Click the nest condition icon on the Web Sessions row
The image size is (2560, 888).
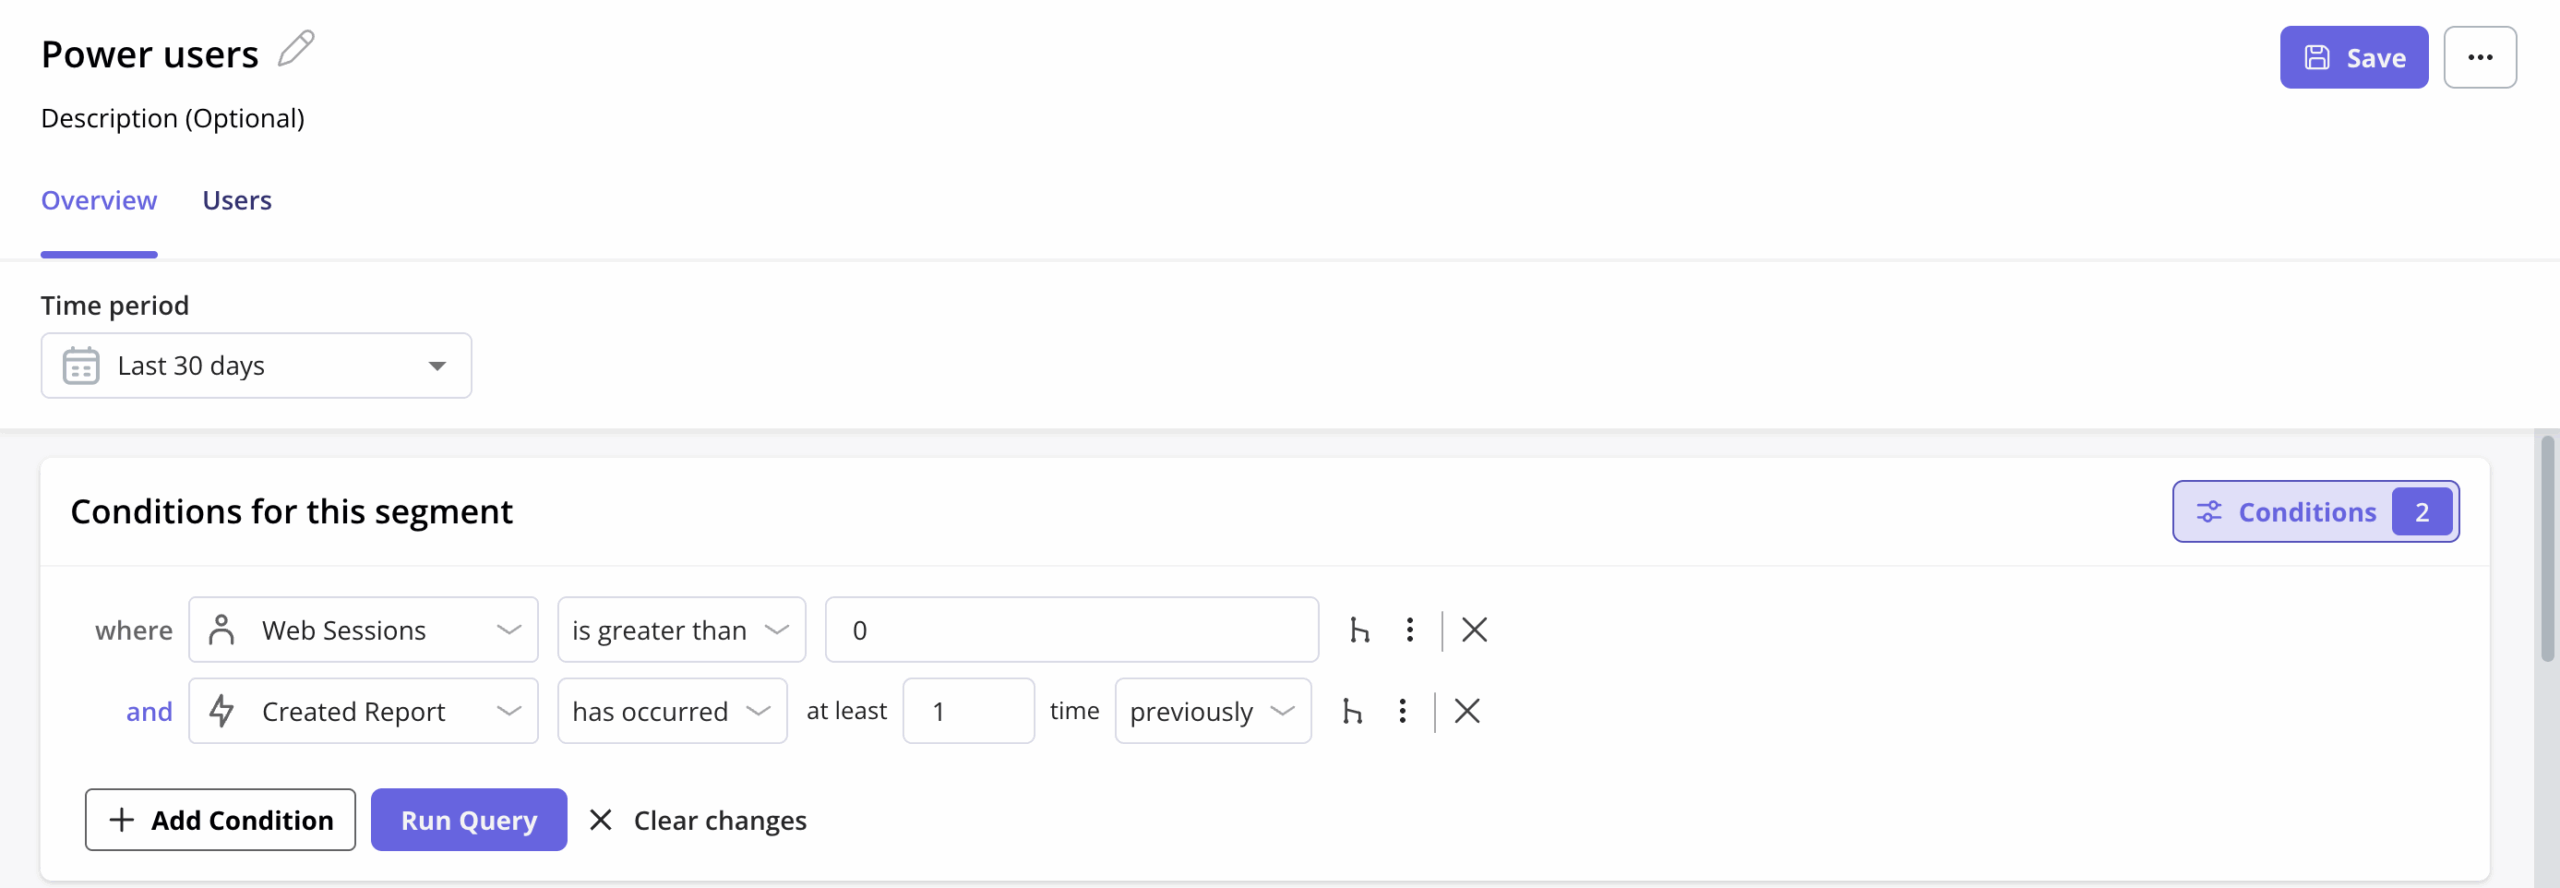point(1360,629)
